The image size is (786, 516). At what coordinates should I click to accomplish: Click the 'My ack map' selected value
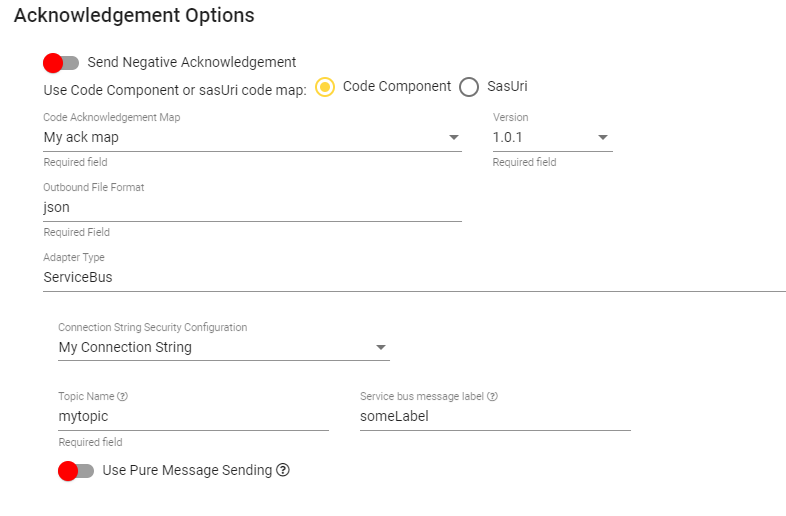click(82, 137)
